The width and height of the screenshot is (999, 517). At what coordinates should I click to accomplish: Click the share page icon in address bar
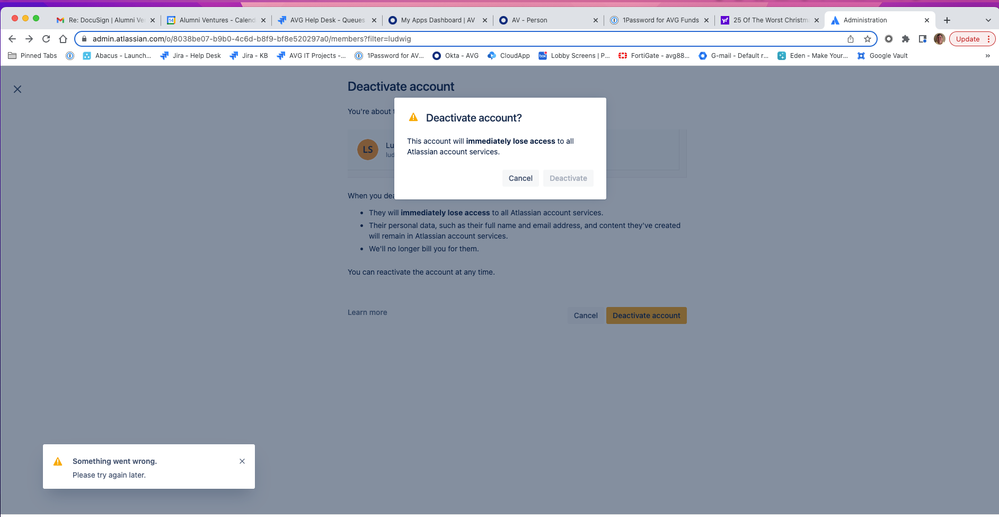[x=851, y=39]
